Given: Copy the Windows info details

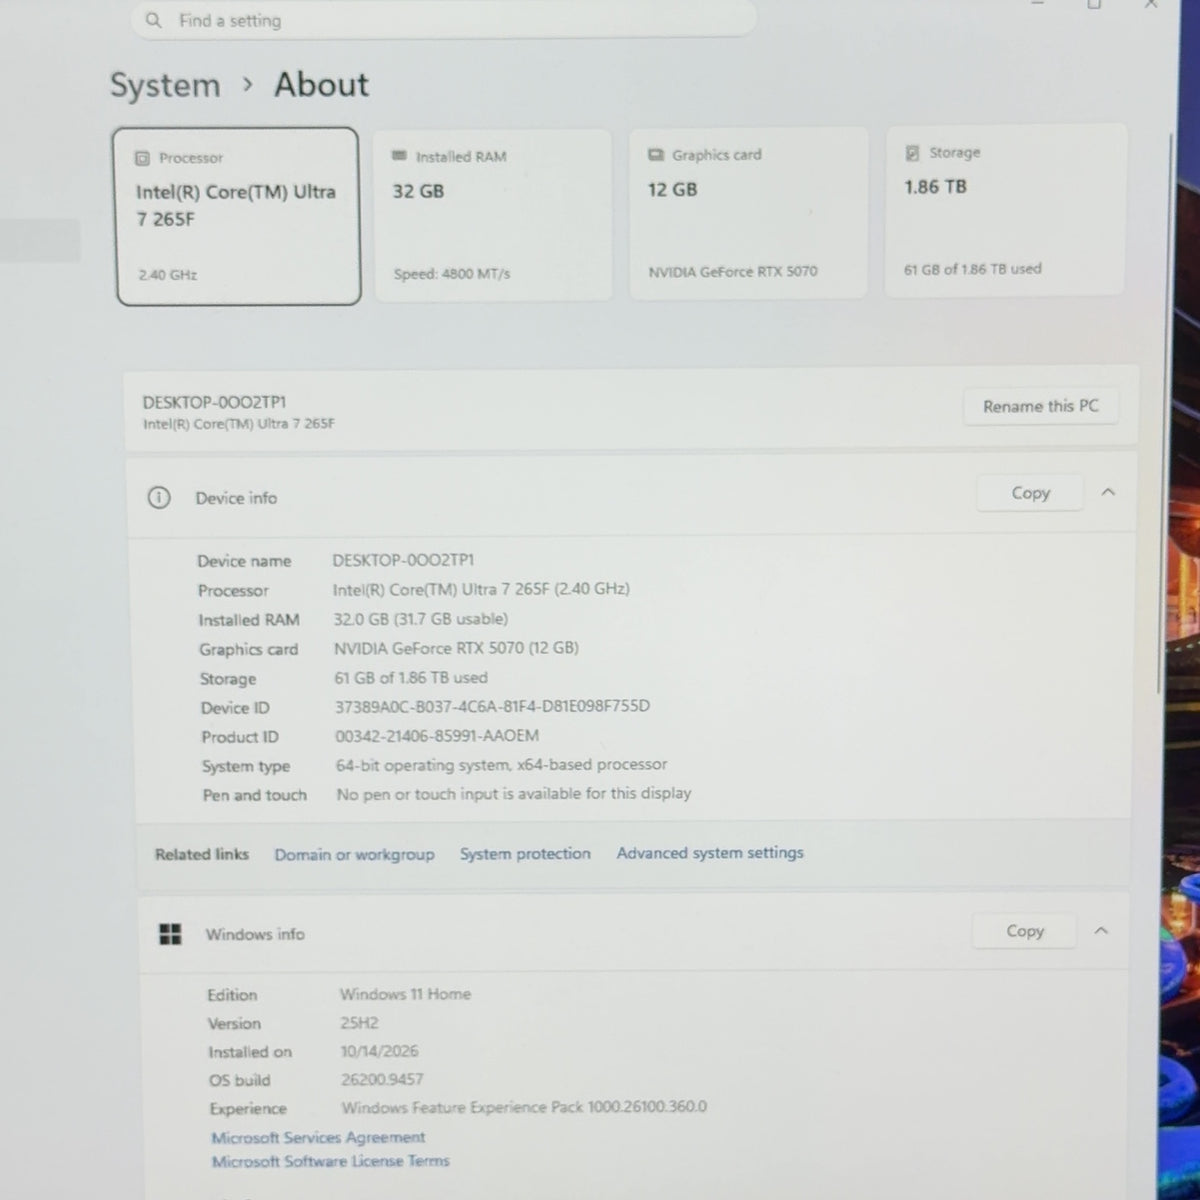Looking at the screenshot, I should [1024, 930].
